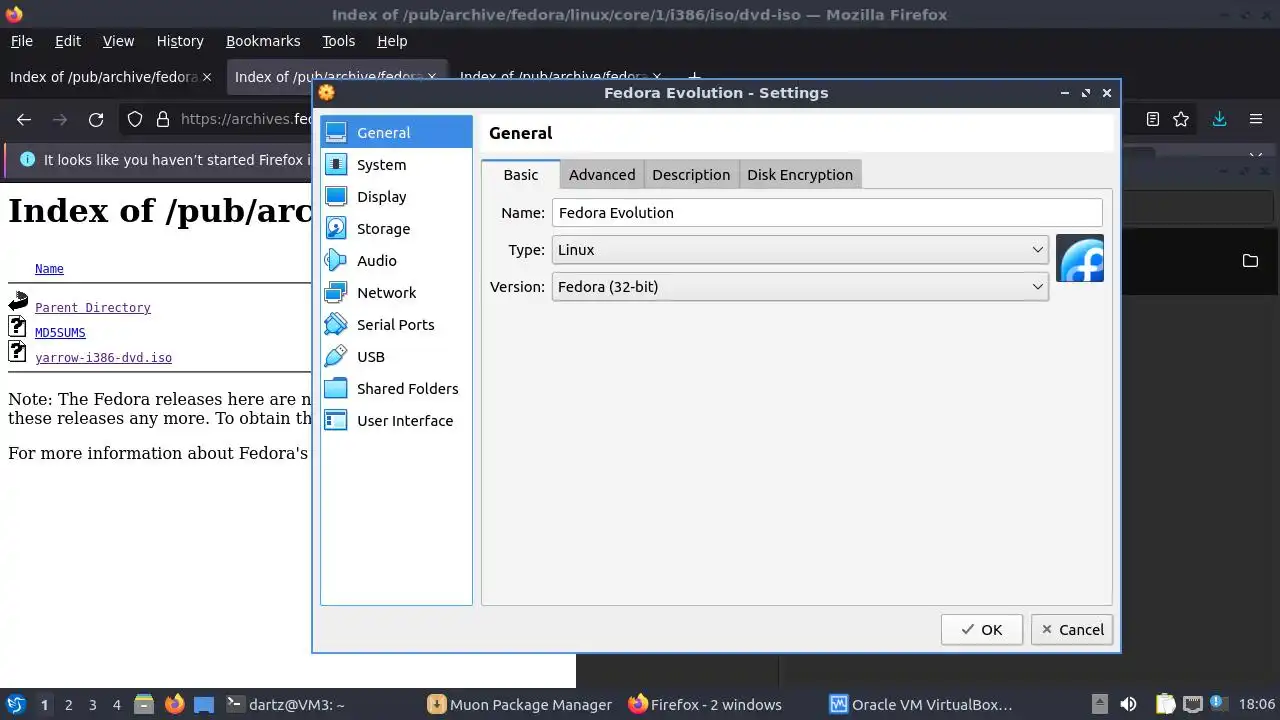Open the Edit menu in Firefox
This screenshot has width=1280, height=720.
[x=68, y=41]
